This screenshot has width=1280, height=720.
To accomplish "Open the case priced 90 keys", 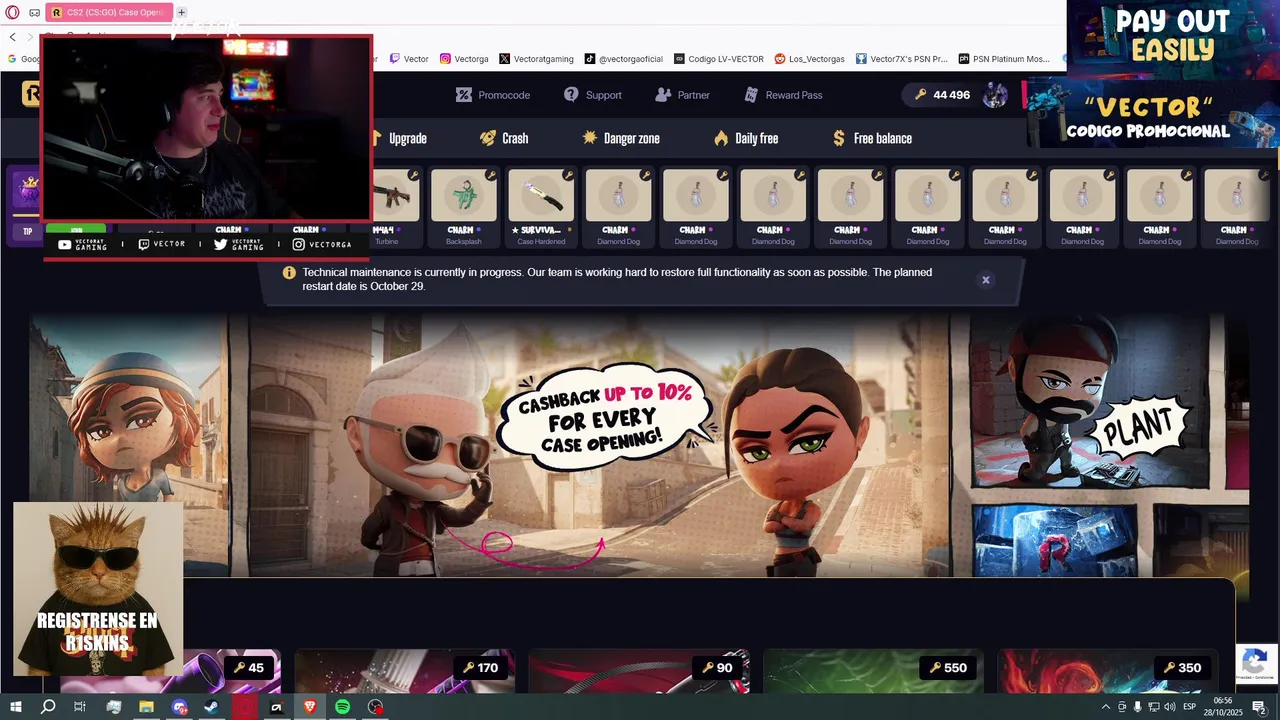I will (639, 671).
